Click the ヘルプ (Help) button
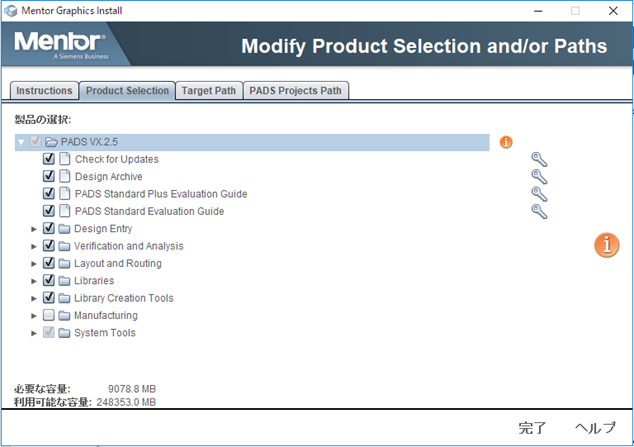 (596, 428)
